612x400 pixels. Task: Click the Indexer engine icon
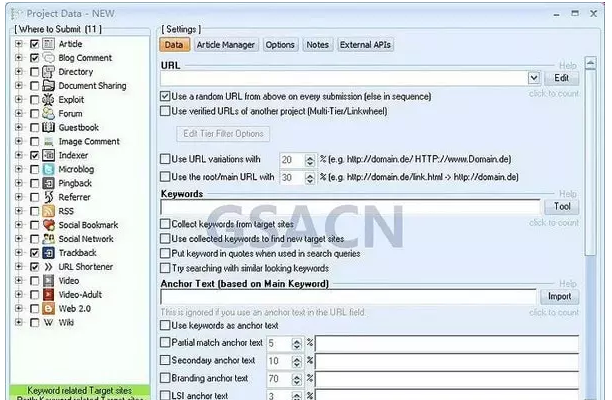(48, 155)
